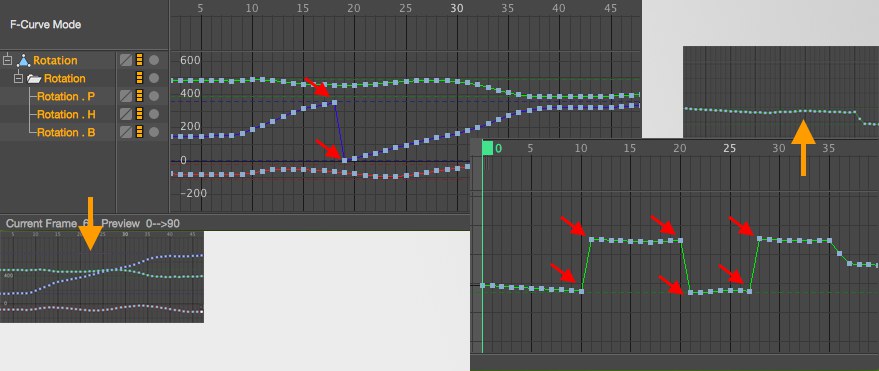Click the orange filmstrip icon on the Rotation . H row
The width and height of the screenshot is (879, 371).
(140, 114)
